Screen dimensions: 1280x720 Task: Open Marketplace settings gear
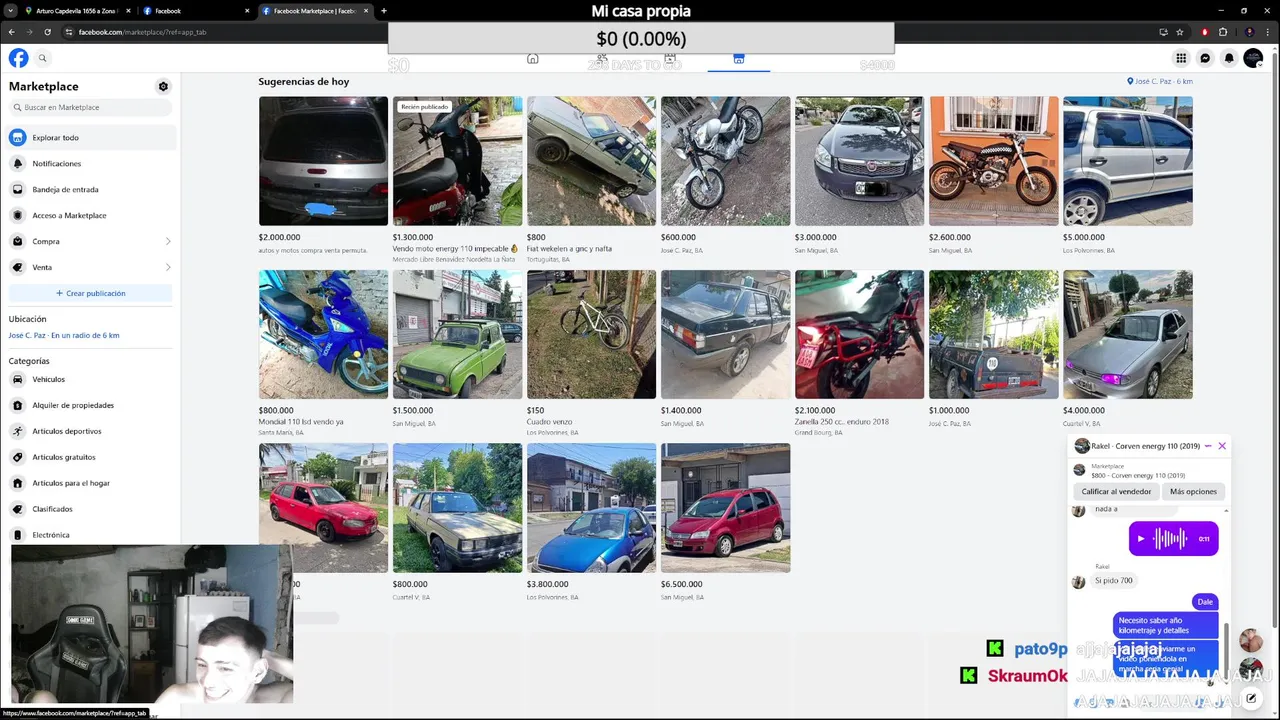click(x=163, y=86)
